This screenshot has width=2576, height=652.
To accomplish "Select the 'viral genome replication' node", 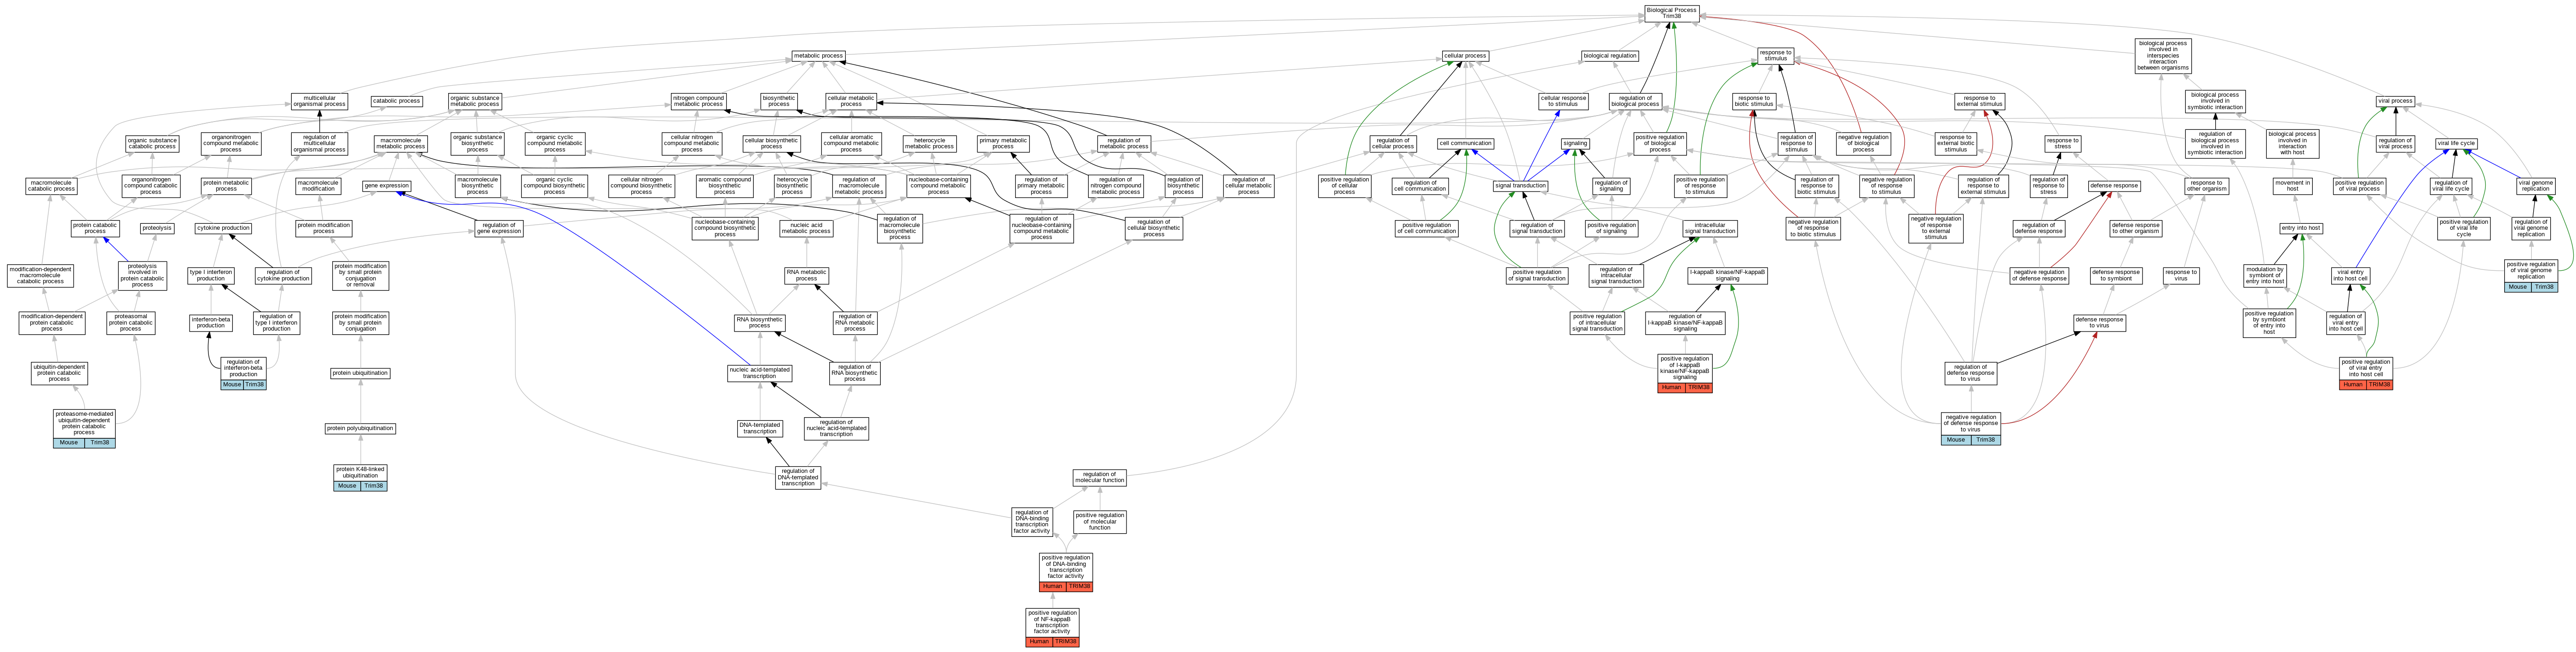I will click(2535, 186).
